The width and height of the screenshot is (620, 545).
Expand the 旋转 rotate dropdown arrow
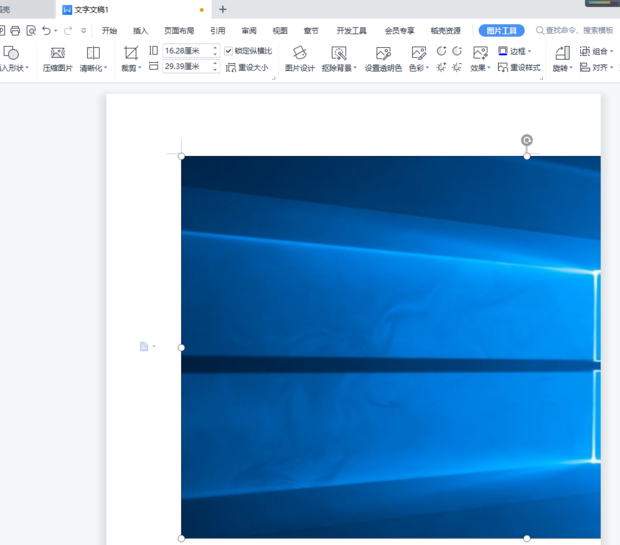[x=571, y=68]
